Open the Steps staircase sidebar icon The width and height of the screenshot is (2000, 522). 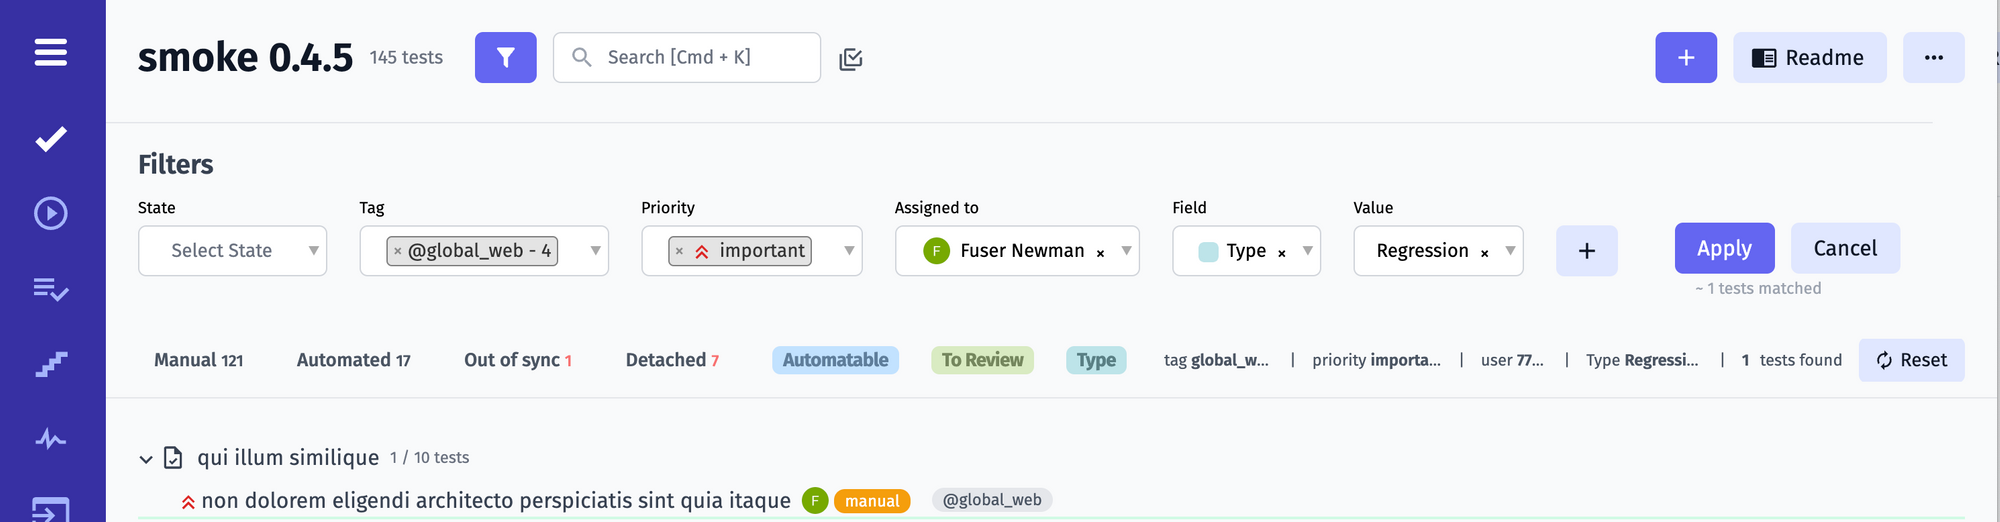(x=51, y=364)
